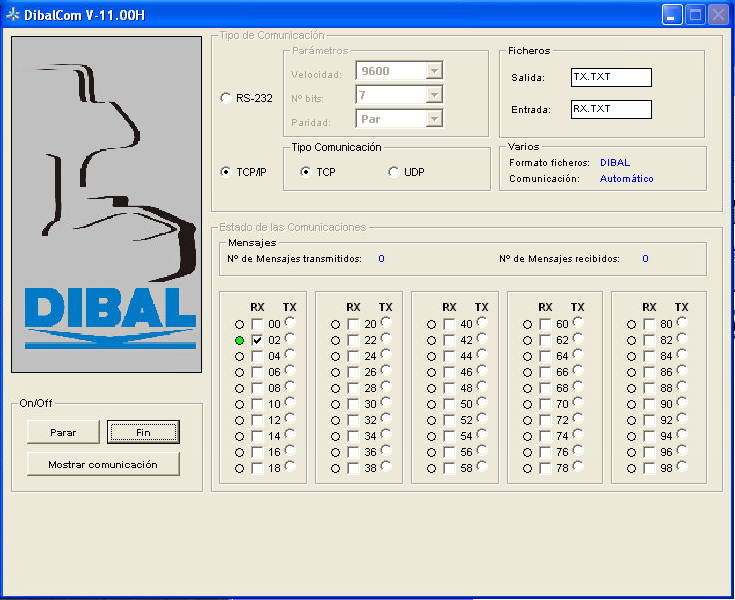The image size is (735, 600).
Task: Click the RX status indicator for scale 36
Action: tap(335, 452)
